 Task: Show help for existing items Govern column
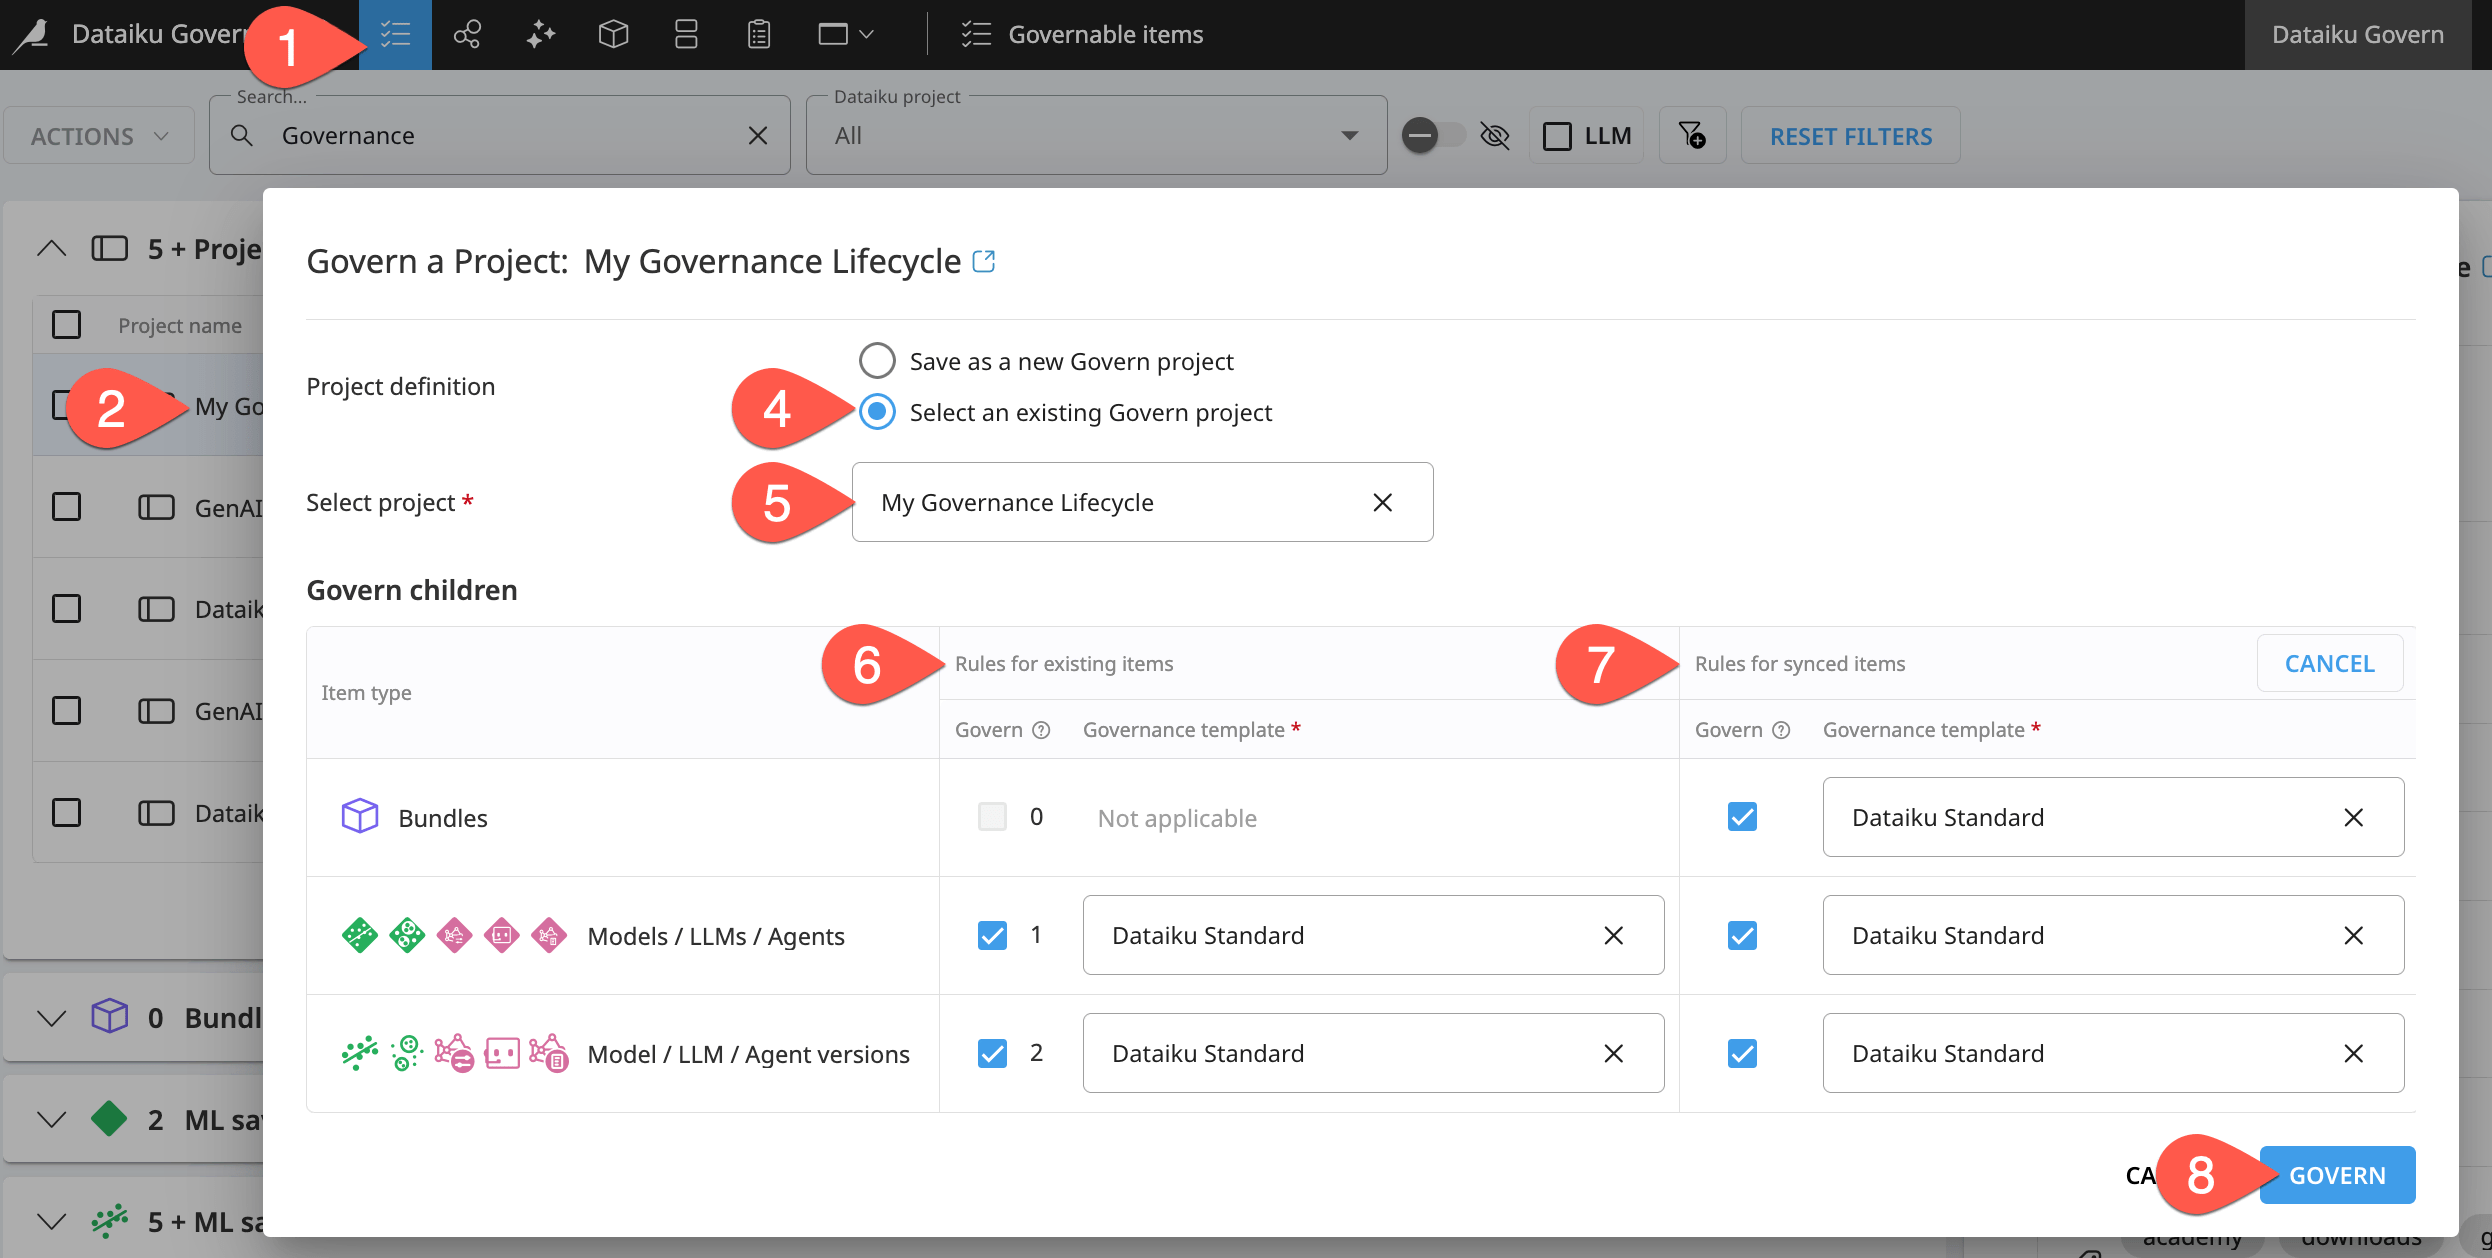(1041, 730)
